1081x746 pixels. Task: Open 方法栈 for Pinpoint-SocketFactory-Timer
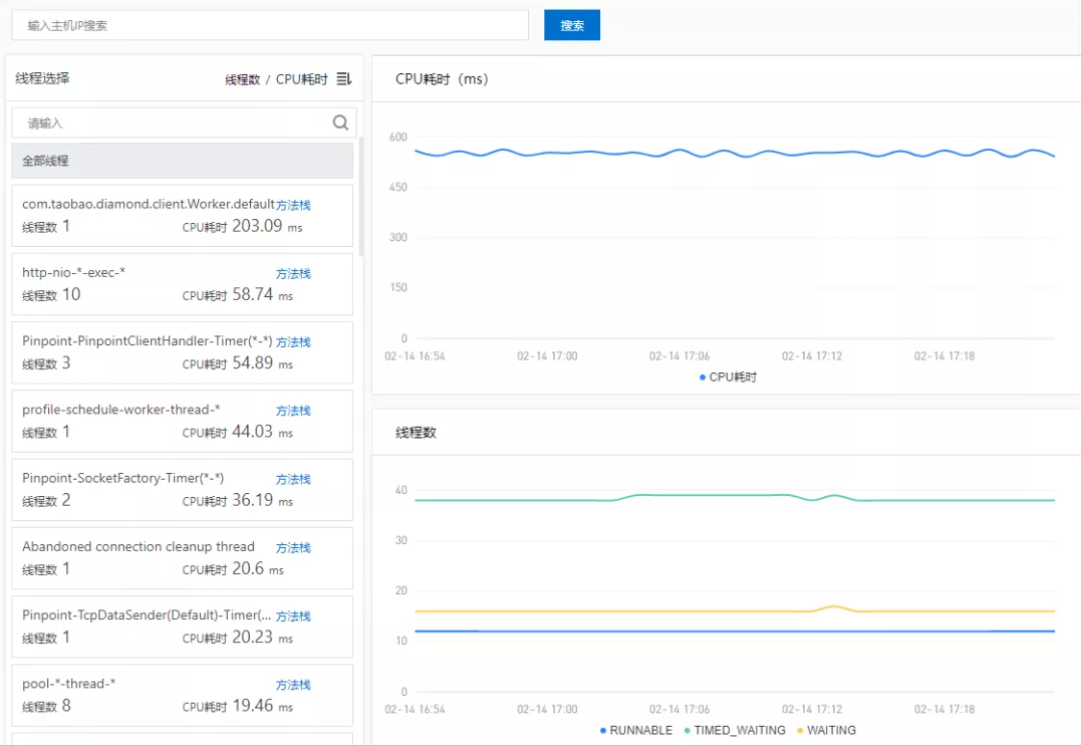tap(293, 479)
